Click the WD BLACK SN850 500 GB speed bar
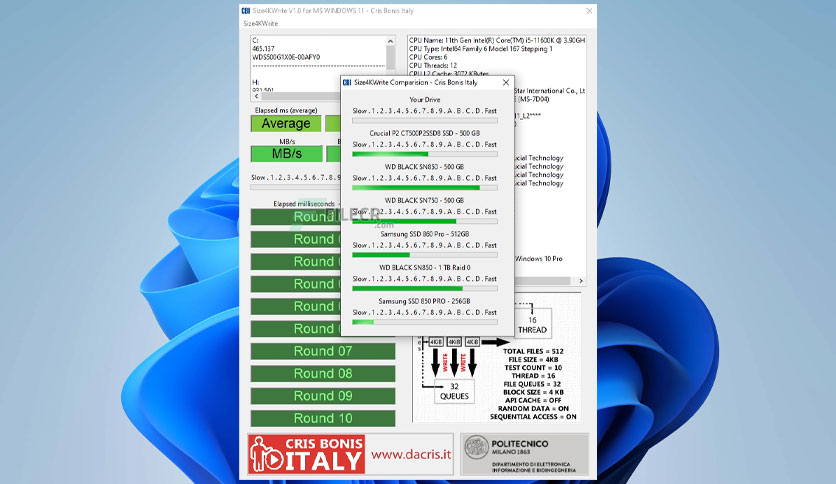 click(x=425, y=188)
